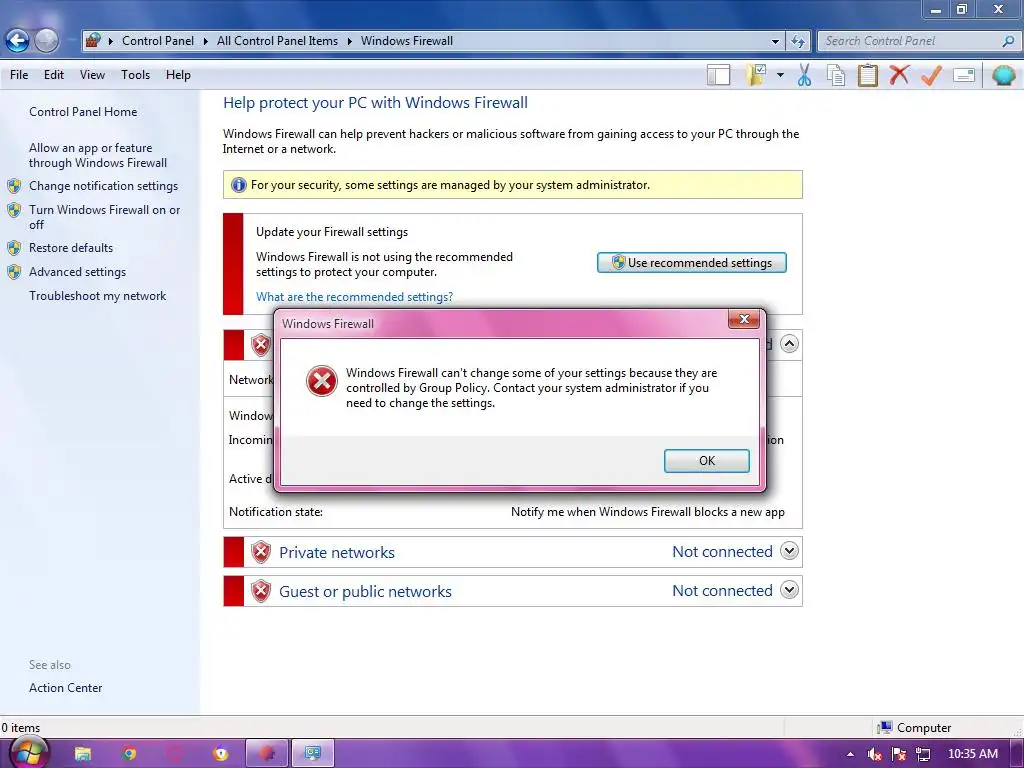The width and height of the screenshot is (1024, 768).
Task: Open File Explorer from the taskbar
Action: (82, 754)
